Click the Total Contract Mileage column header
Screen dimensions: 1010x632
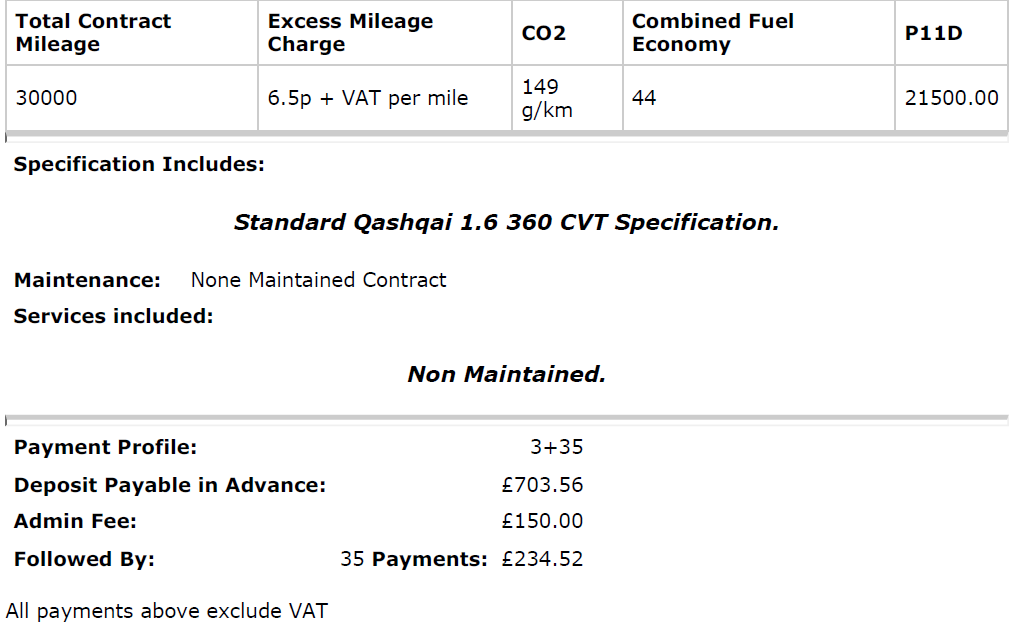93,33
